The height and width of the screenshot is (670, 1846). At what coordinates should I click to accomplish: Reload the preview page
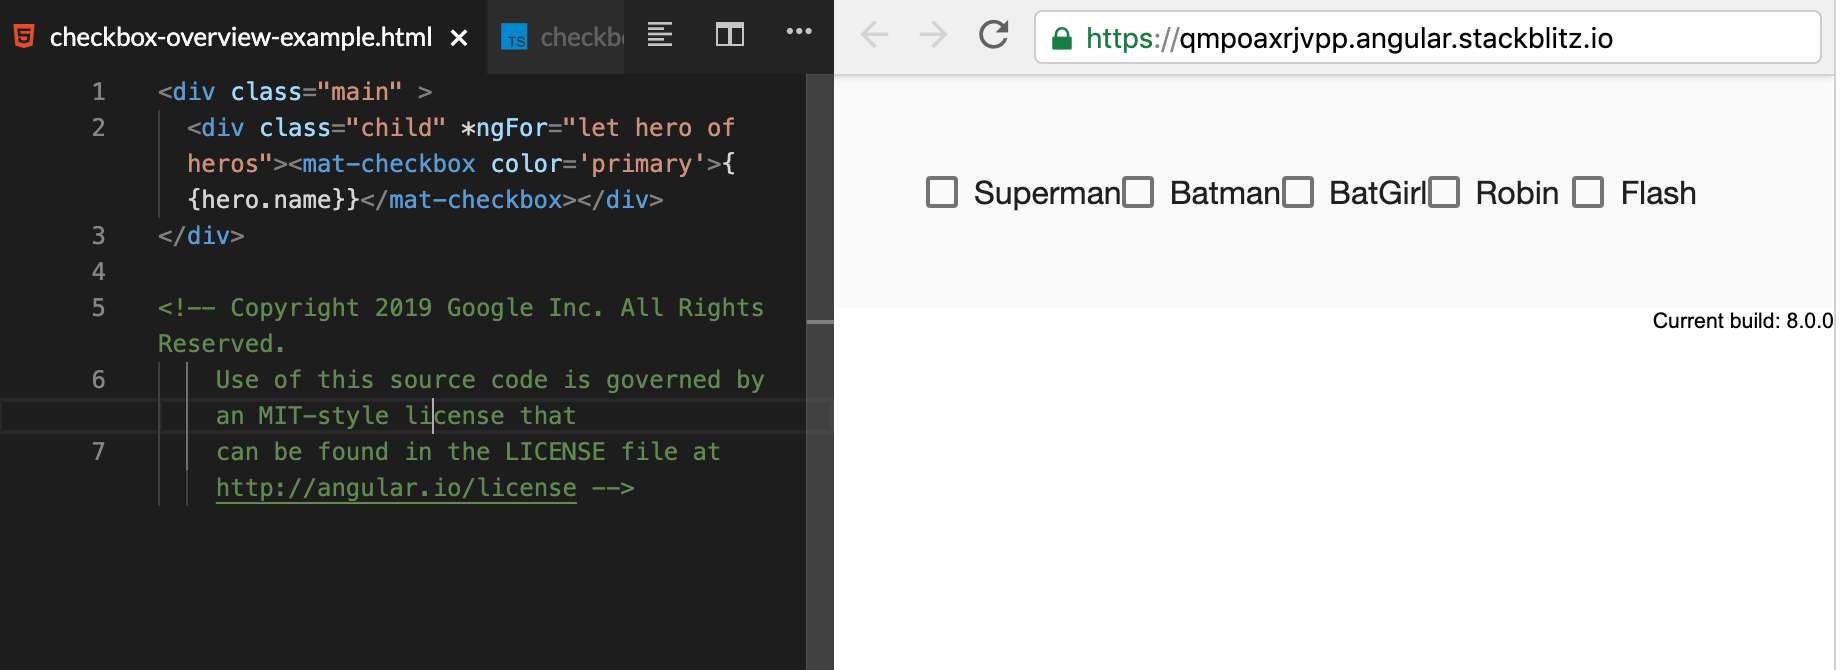coord(993,35)
